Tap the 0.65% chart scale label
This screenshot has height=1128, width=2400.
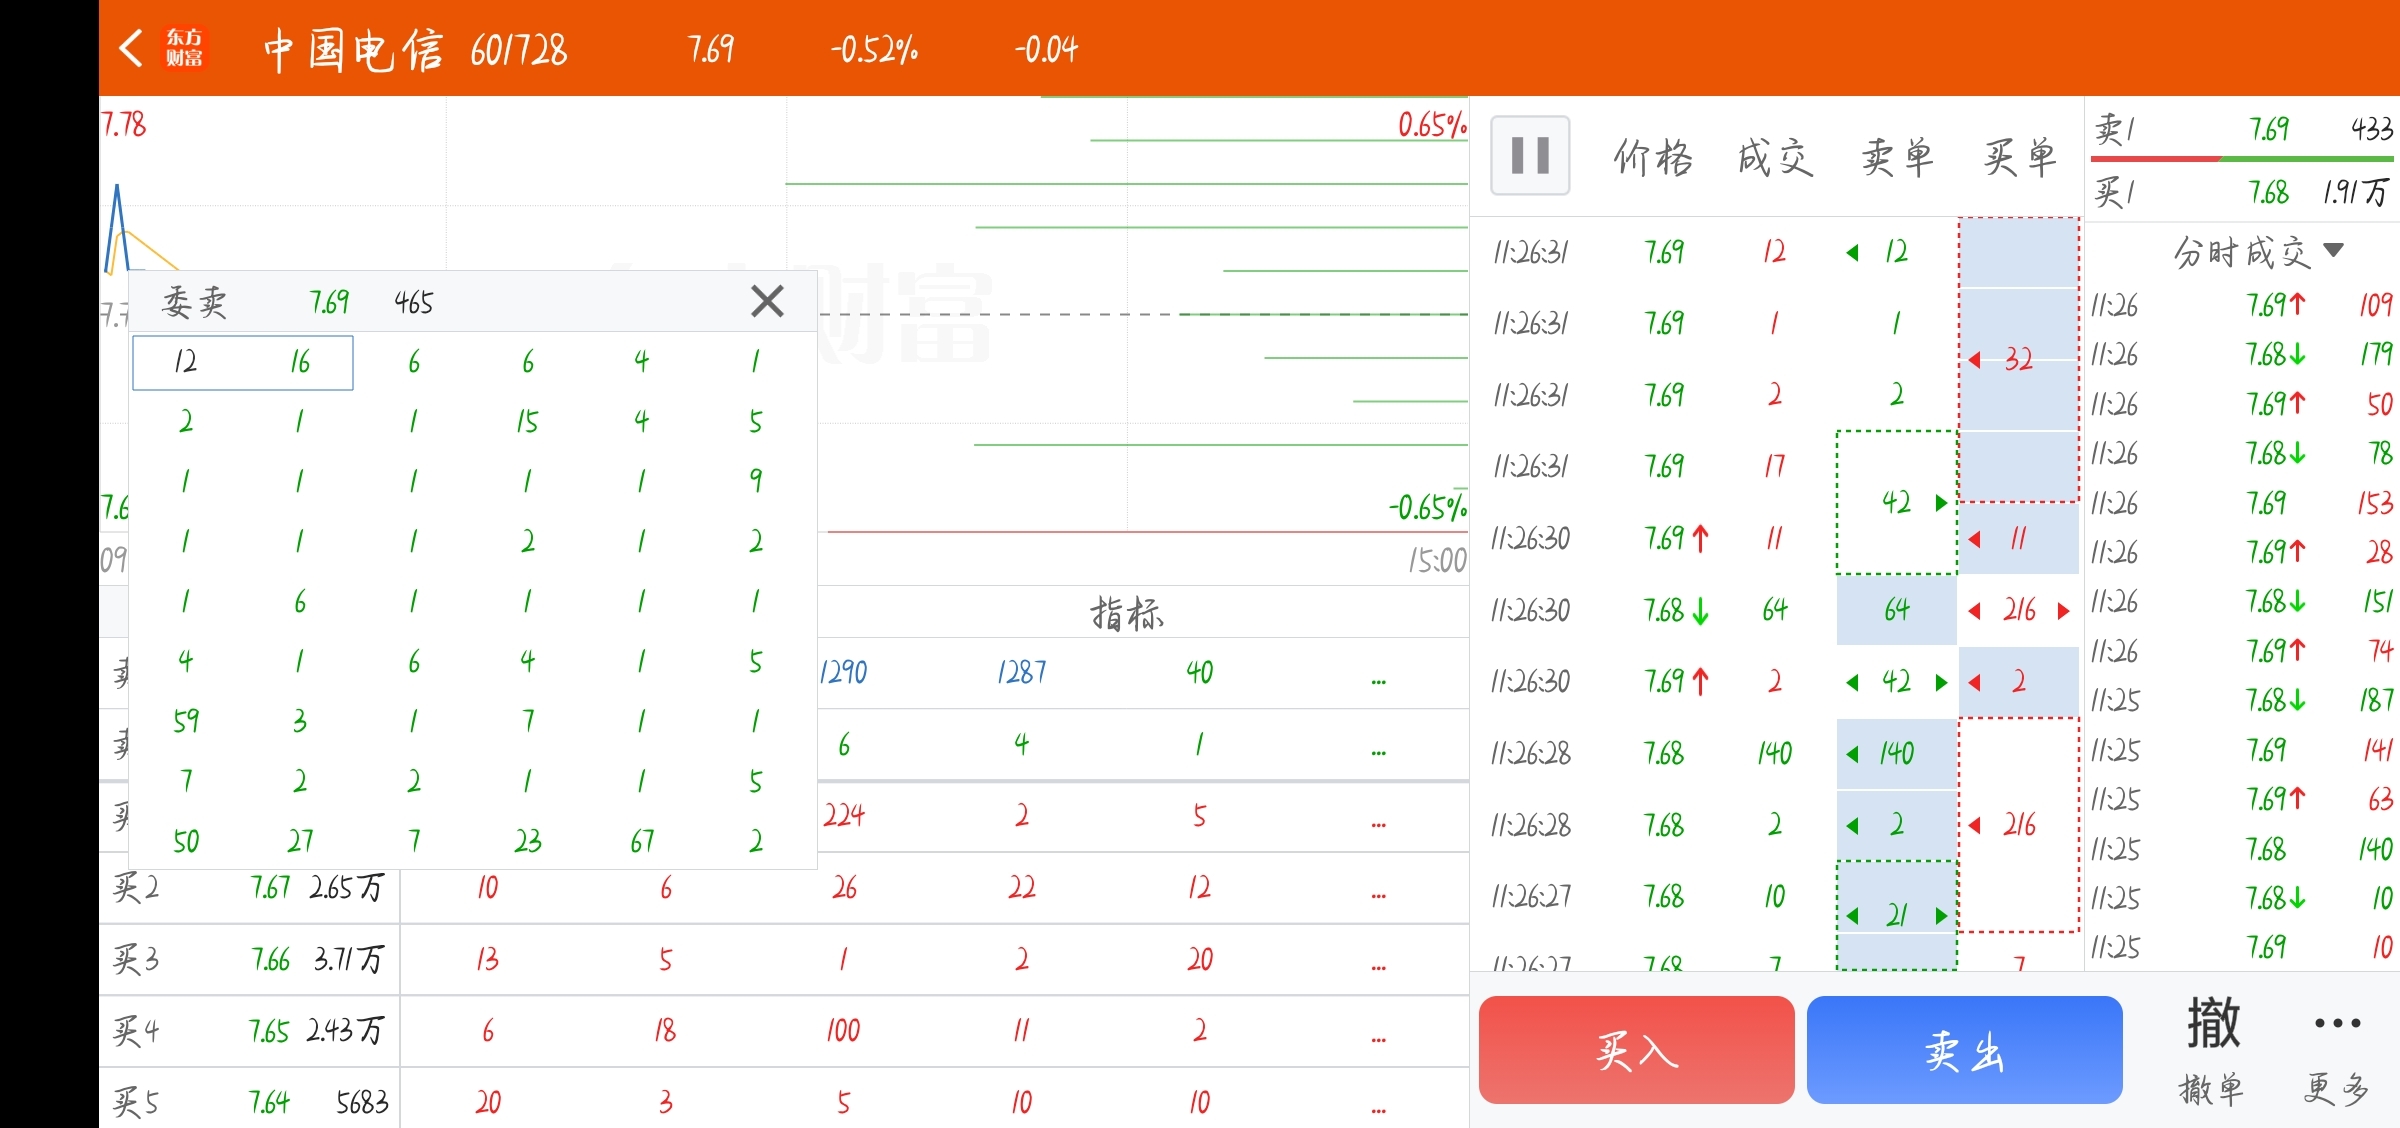[1432, 125]
